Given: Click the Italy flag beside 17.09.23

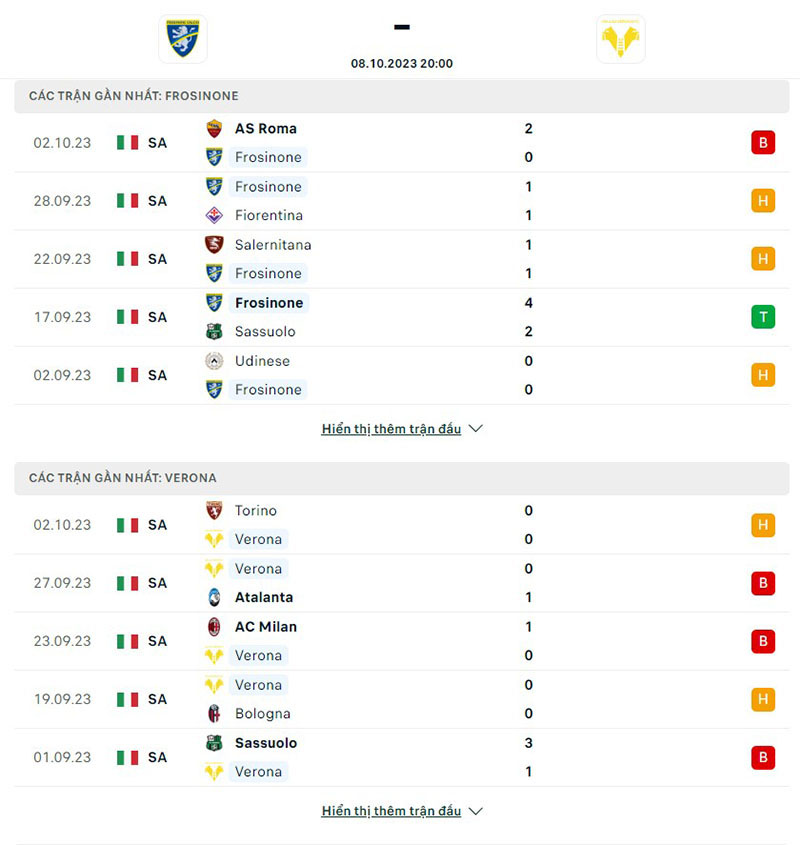Looking at the screenshot, I should click(127, 317).
